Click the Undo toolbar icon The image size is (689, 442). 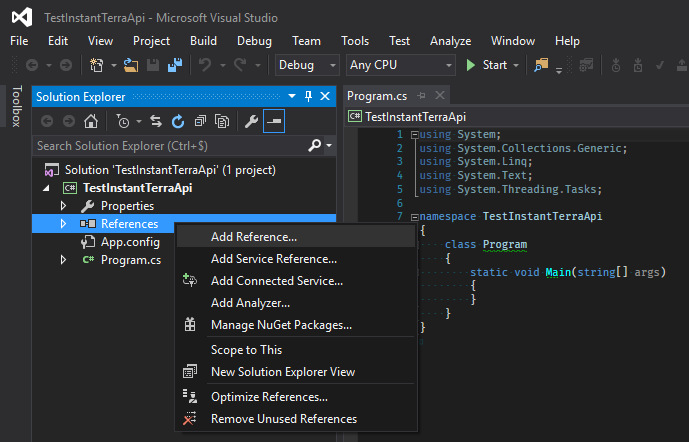coord(205,65)
